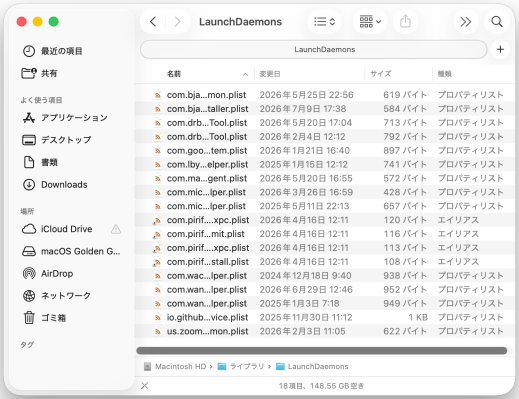
Task: Go to Macintosh HD in path bar
Action: pos(175,367)
